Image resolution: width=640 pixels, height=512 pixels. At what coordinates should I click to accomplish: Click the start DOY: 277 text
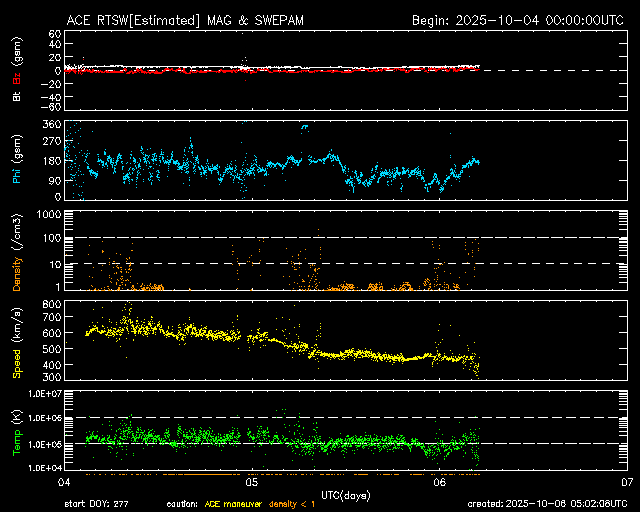[x=98, y=504]
